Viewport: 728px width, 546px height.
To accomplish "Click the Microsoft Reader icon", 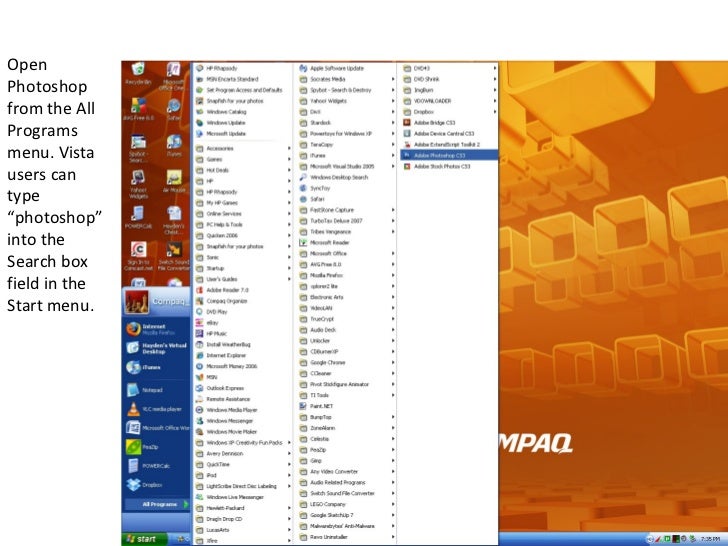I will 303,243.
